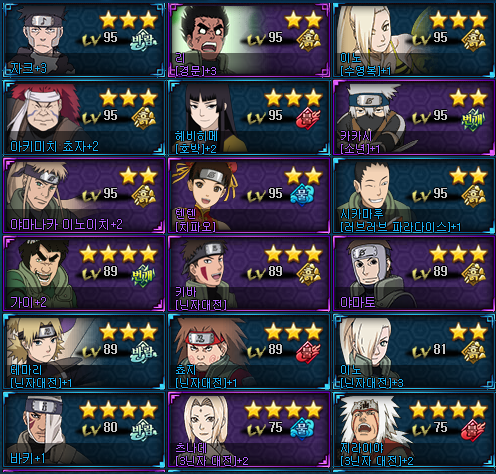Screen dimensions: 496x474
Task: Select 시카마루 [러브러브 파라다이스]+1 card
Action: point(414,196)
